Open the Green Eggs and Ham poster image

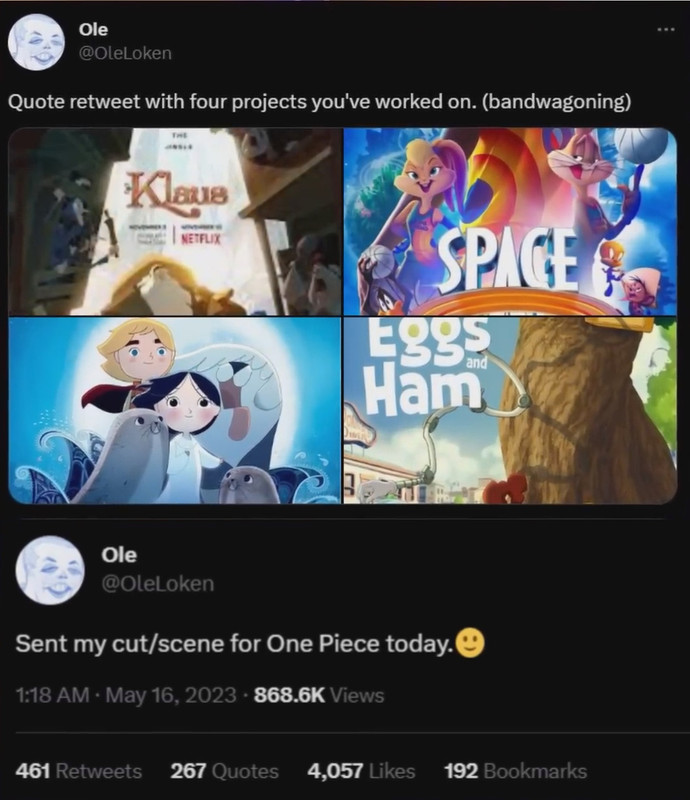[510, 411]
